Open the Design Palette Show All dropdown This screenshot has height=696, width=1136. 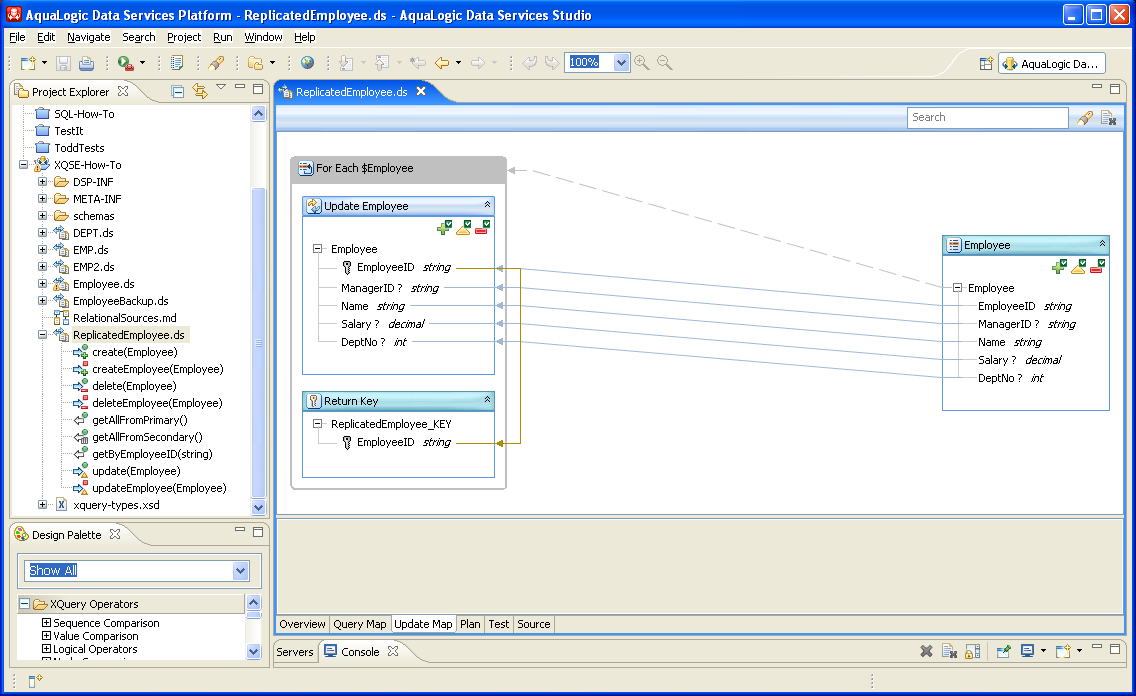coord(241,571)
